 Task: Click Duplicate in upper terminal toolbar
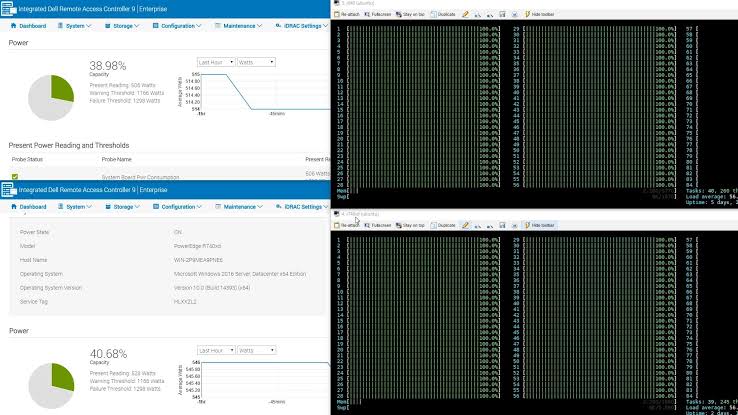tap(443, 15)
